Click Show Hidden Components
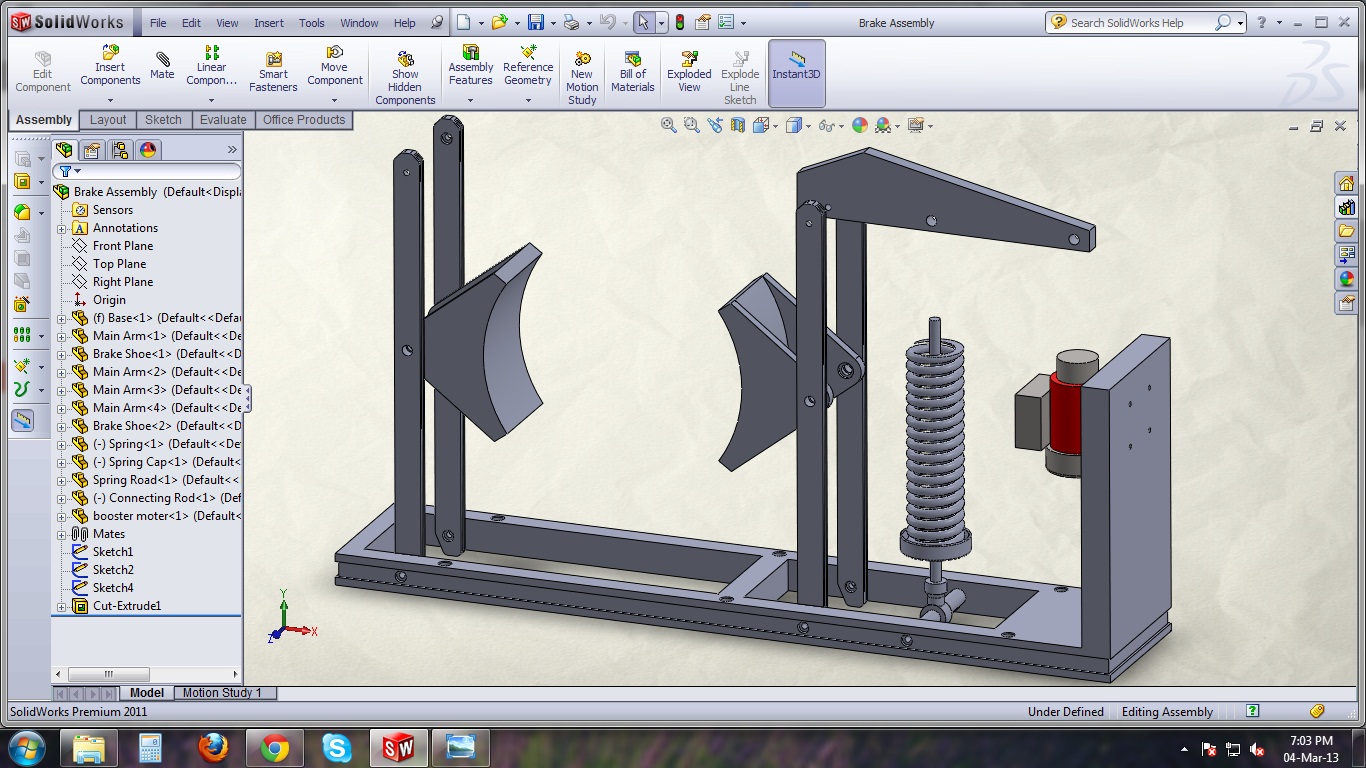1366x768 pixels. (x=405, y=78)
